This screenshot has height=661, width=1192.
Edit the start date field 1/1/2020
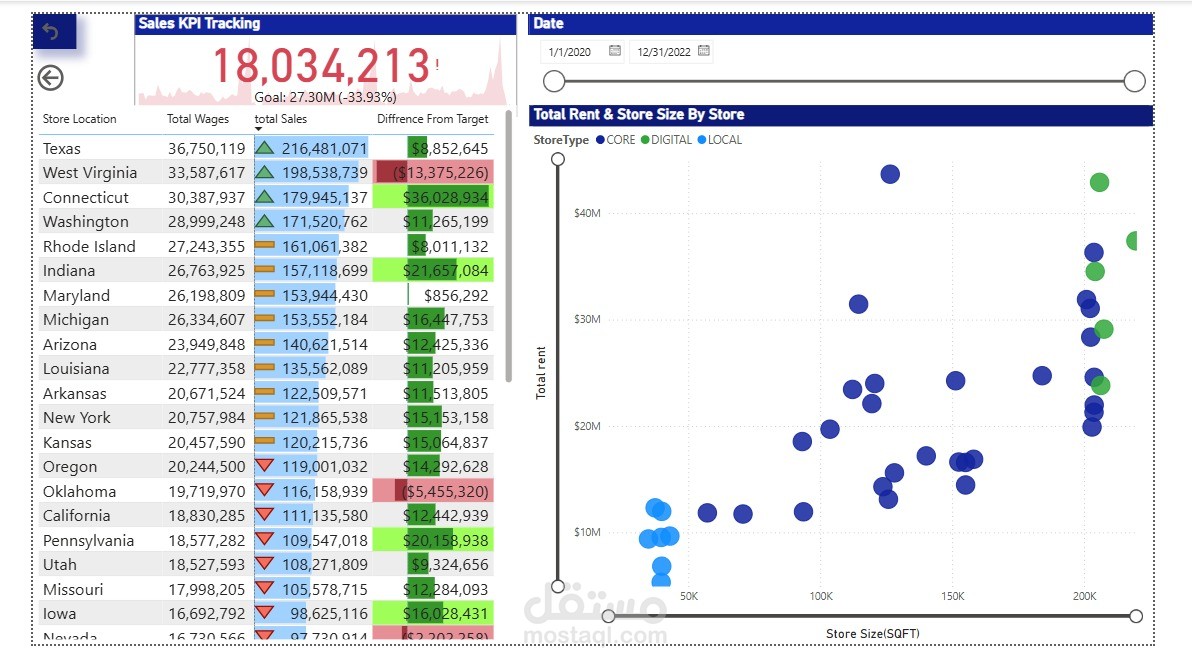coord(569,52)
